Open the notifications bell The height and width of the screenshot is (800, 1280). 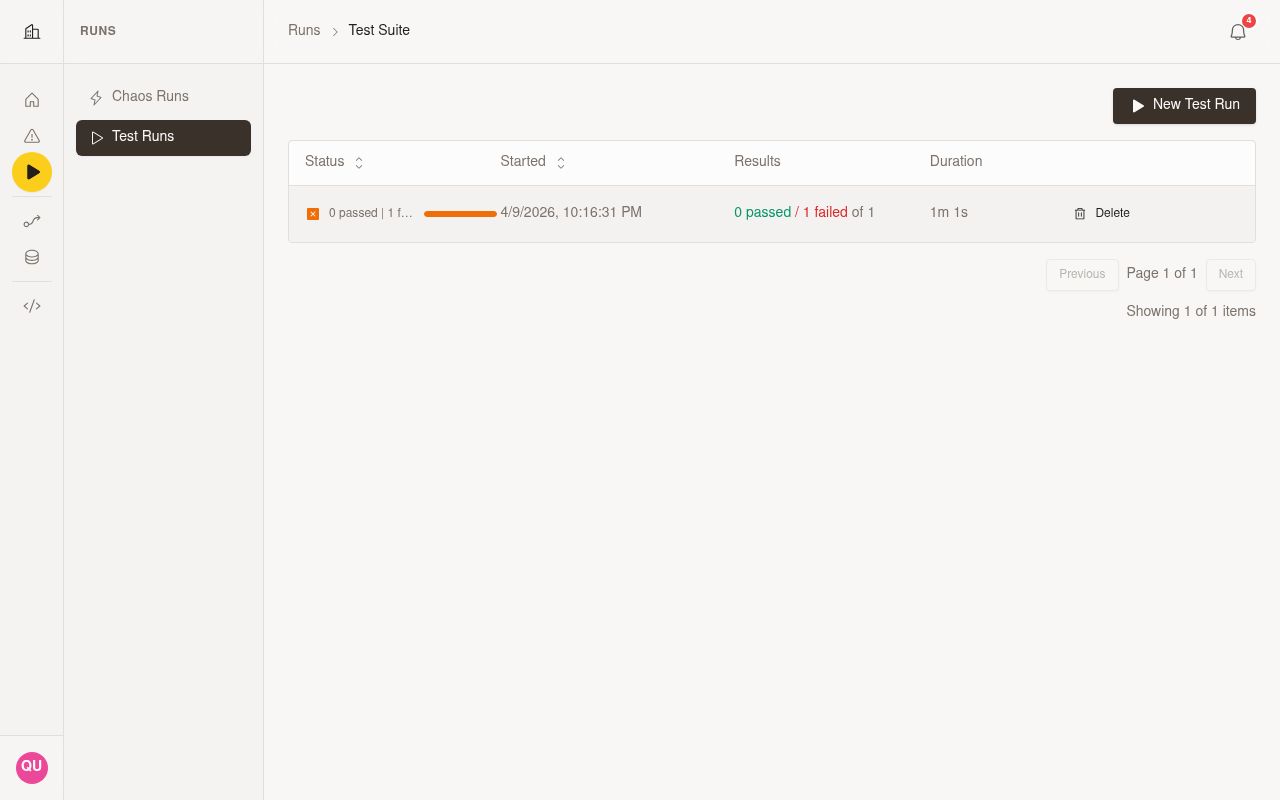(x=1238, y=32)
